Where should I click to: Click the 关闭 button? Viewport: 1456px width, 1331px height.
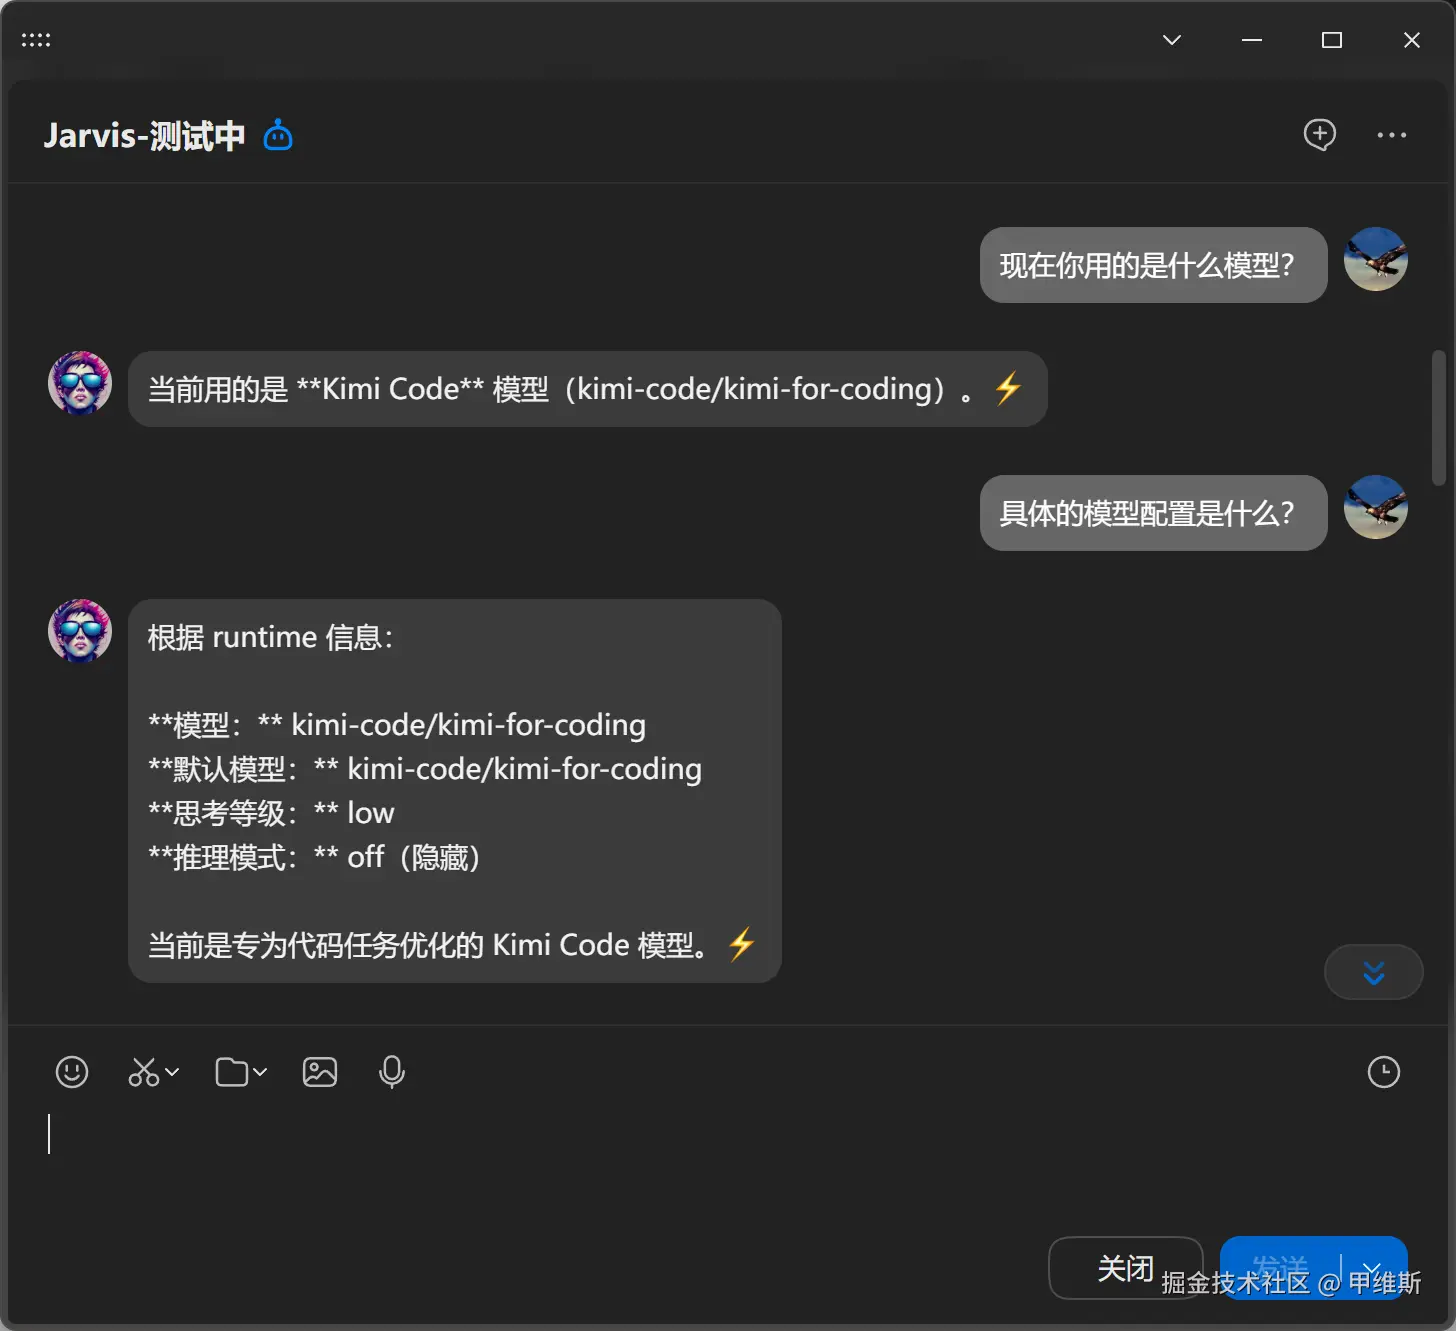pos(1125,1268)
